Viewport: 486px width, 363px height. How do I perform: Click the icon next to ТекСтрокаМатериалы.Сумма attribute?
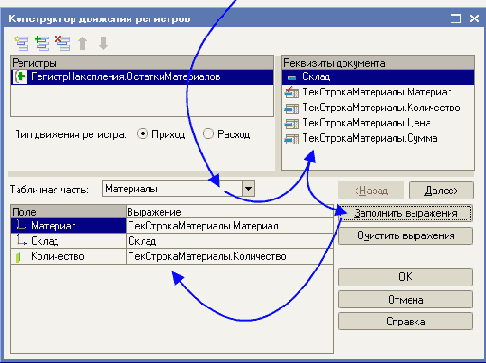pos(291,138)
